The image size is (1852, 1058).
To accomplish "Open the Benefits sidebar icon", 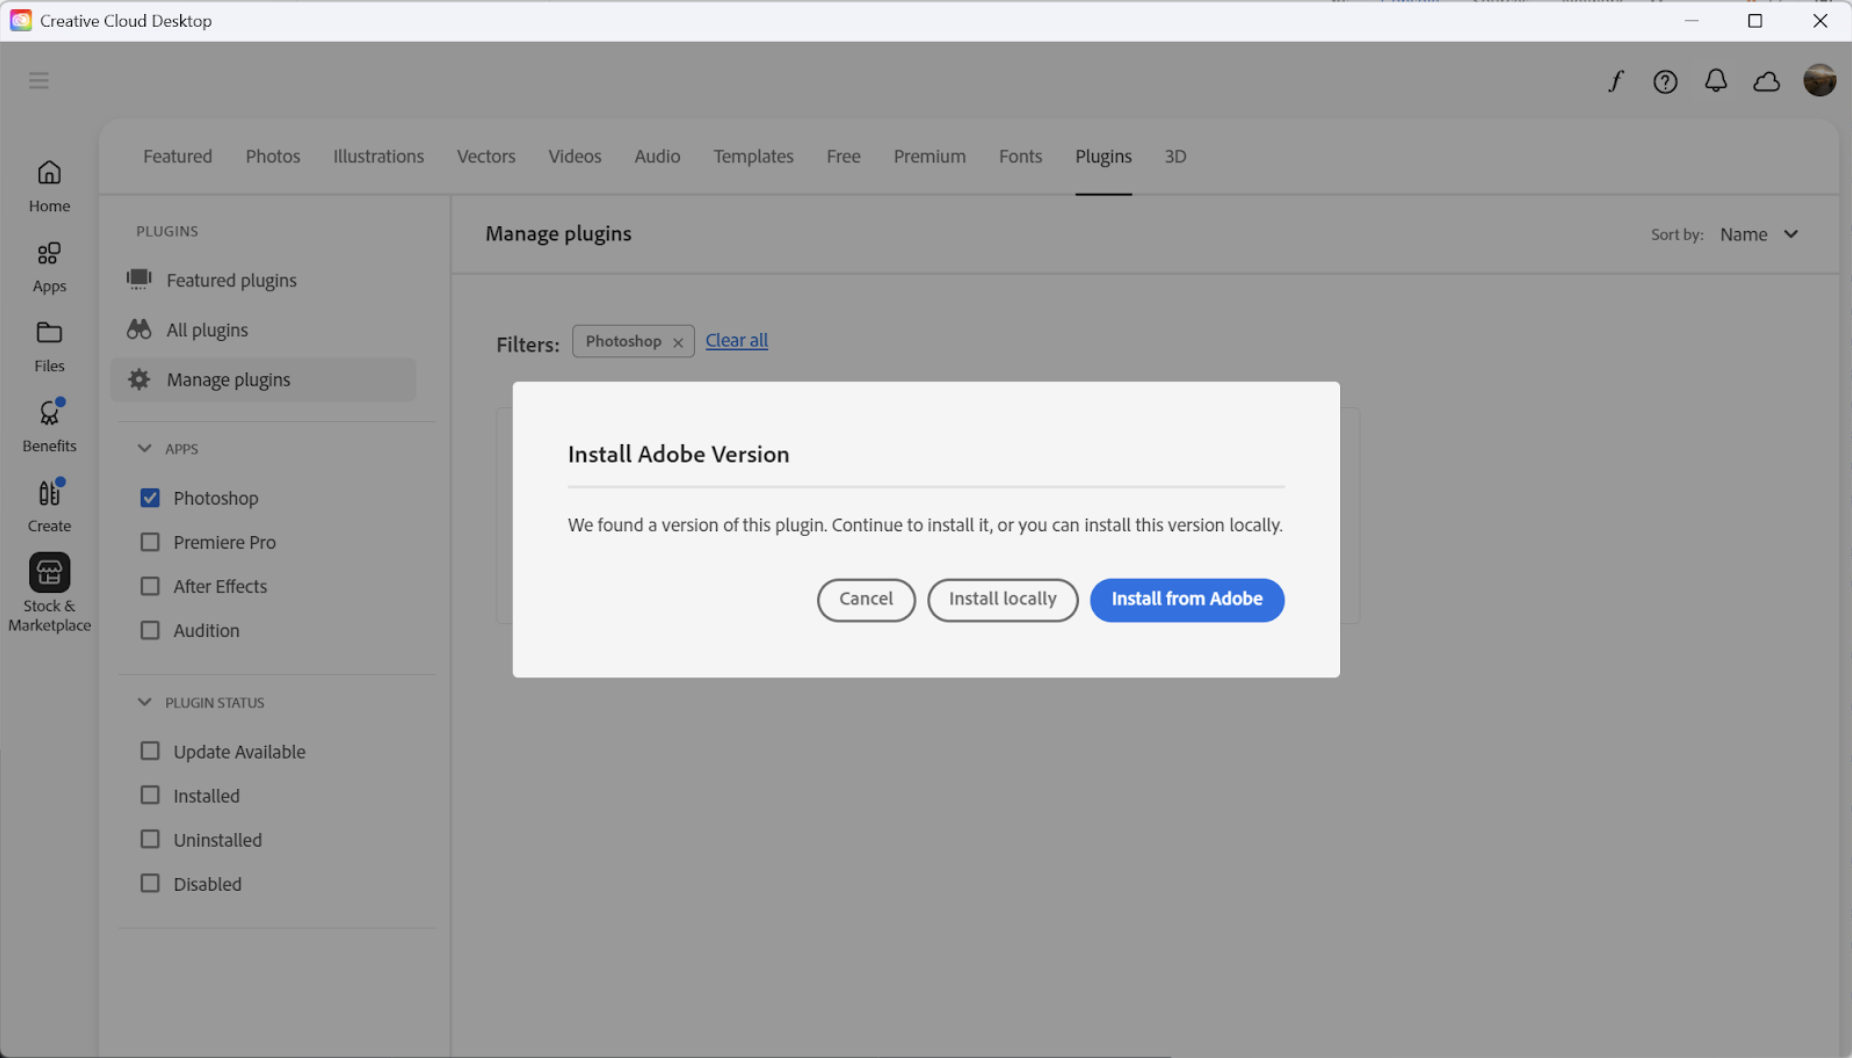I will (49, 426).
